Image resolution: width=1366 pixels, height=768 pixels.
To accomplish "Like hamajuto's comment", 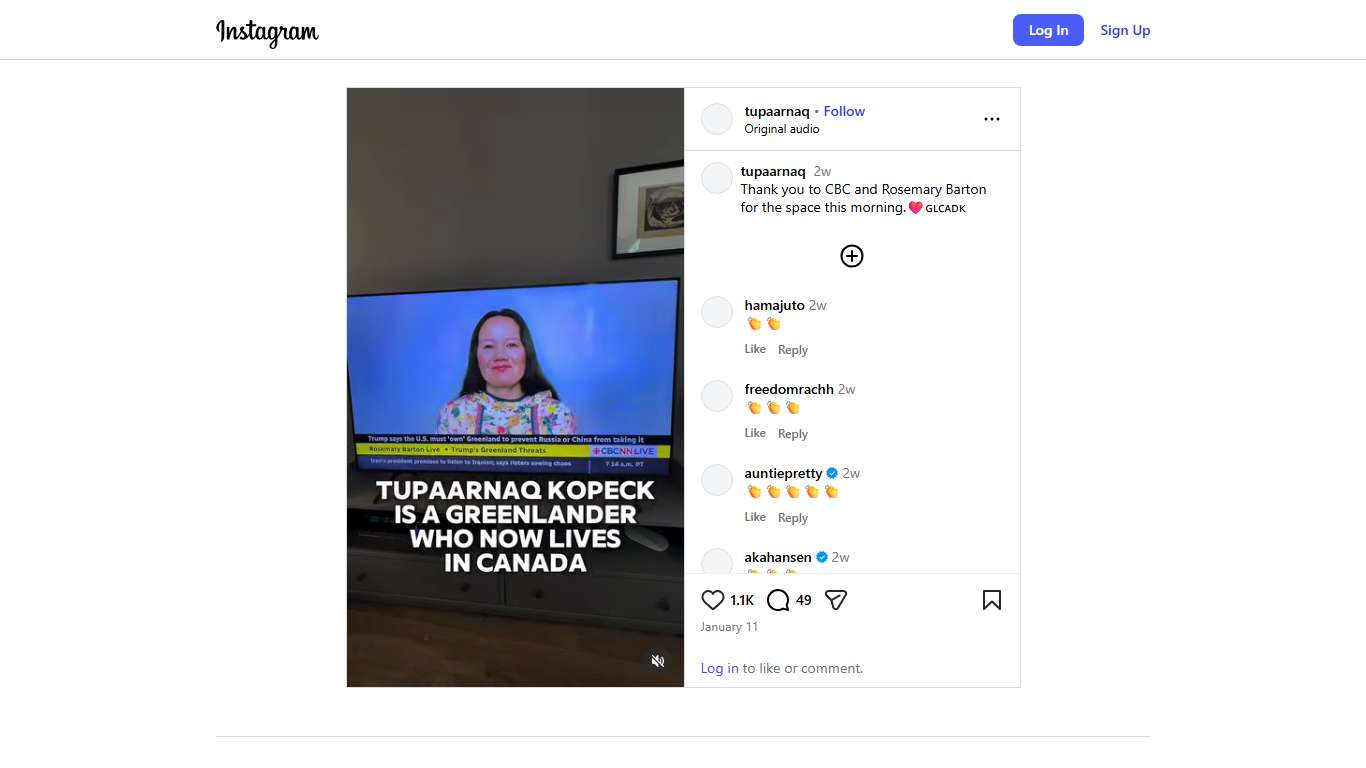I will (755, 349).
